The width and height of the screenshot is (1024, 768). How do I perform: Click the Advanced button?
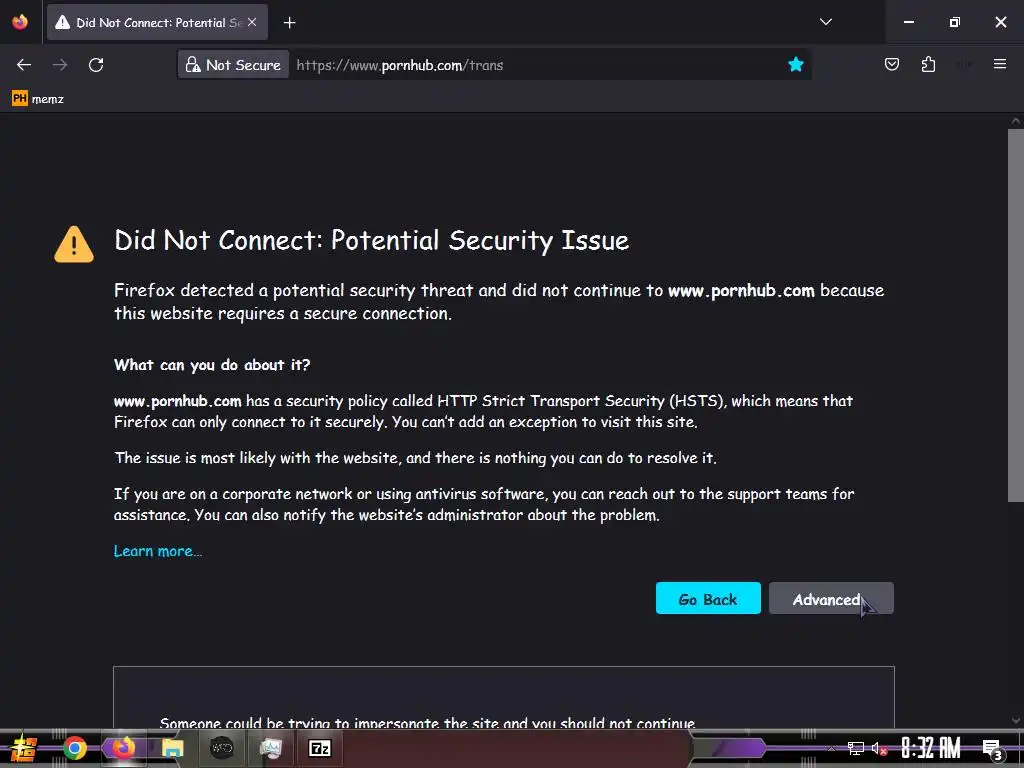pos(831,598)
